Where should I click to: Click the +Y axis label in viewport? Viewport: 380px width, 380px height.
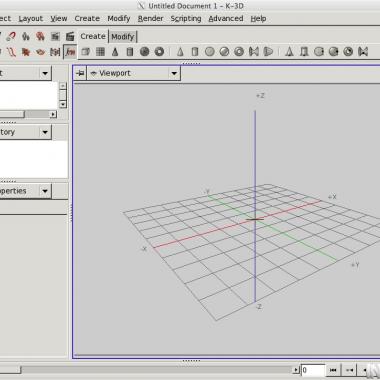coord(355,265)
